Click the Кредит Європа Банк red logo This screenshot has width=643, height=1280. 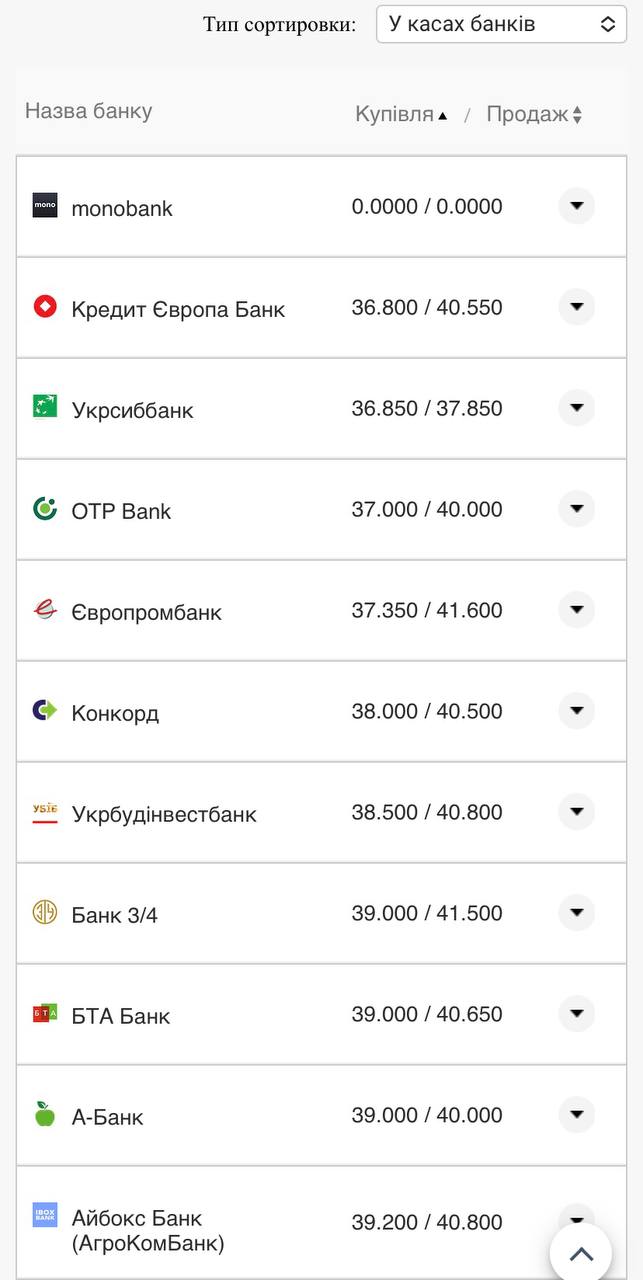pos(44,308)
